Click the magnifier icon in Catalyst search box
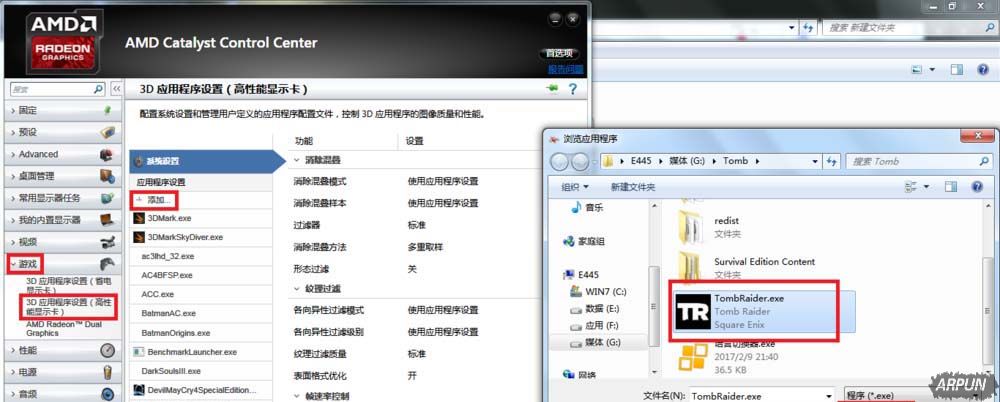This screenshot has height=402, width=1000. coord(98,89)
